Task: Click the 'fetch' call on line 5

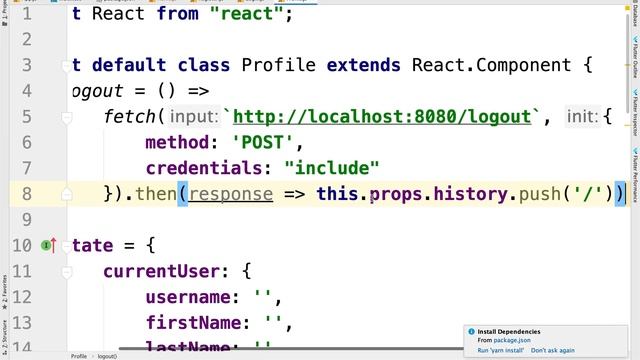Action: [129, 117]
